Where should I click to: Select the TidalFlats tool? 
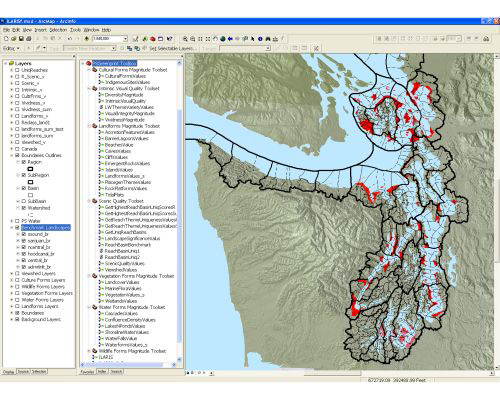pos(114,195)
